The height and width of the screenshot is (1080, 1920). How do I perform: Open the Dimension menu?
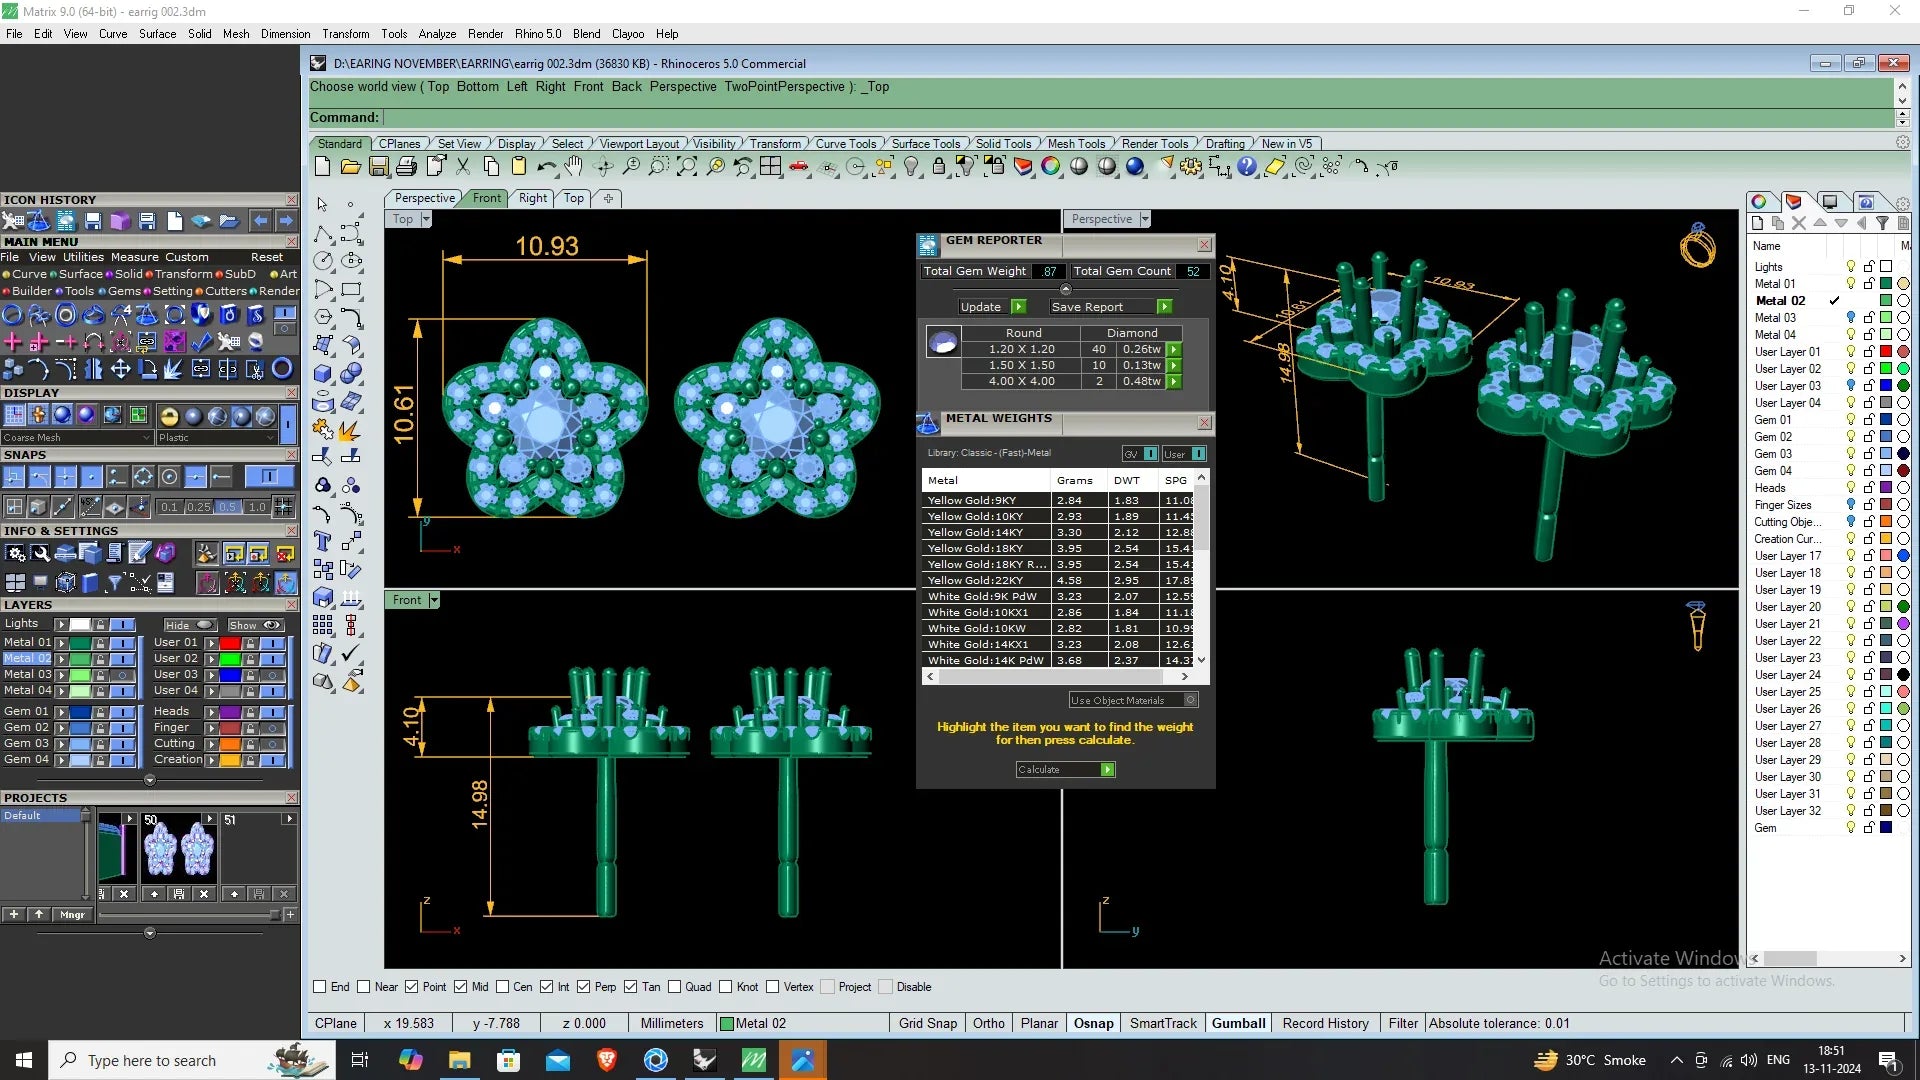point(285,34)
